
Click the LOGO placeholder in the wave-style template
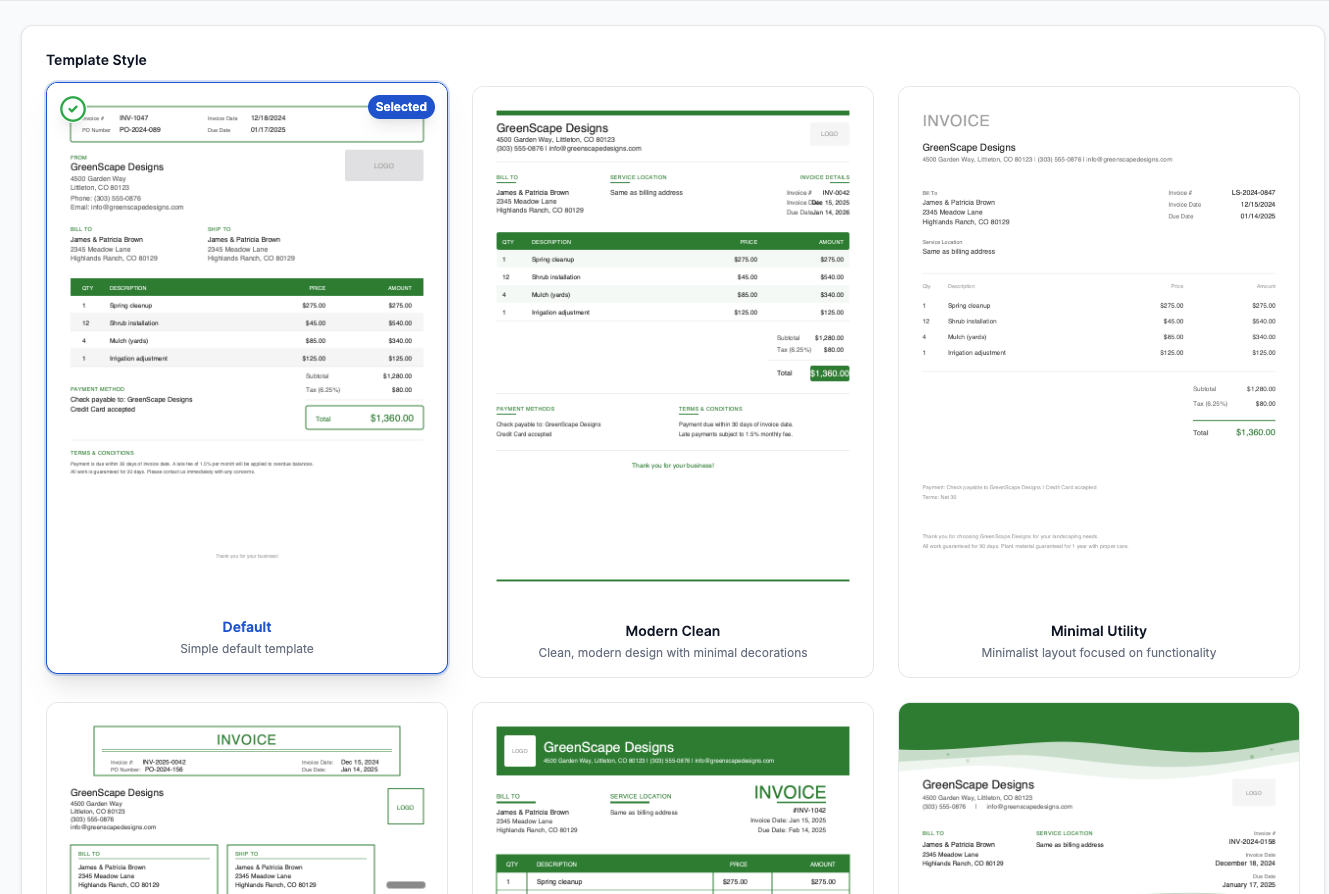point(1254,792)
